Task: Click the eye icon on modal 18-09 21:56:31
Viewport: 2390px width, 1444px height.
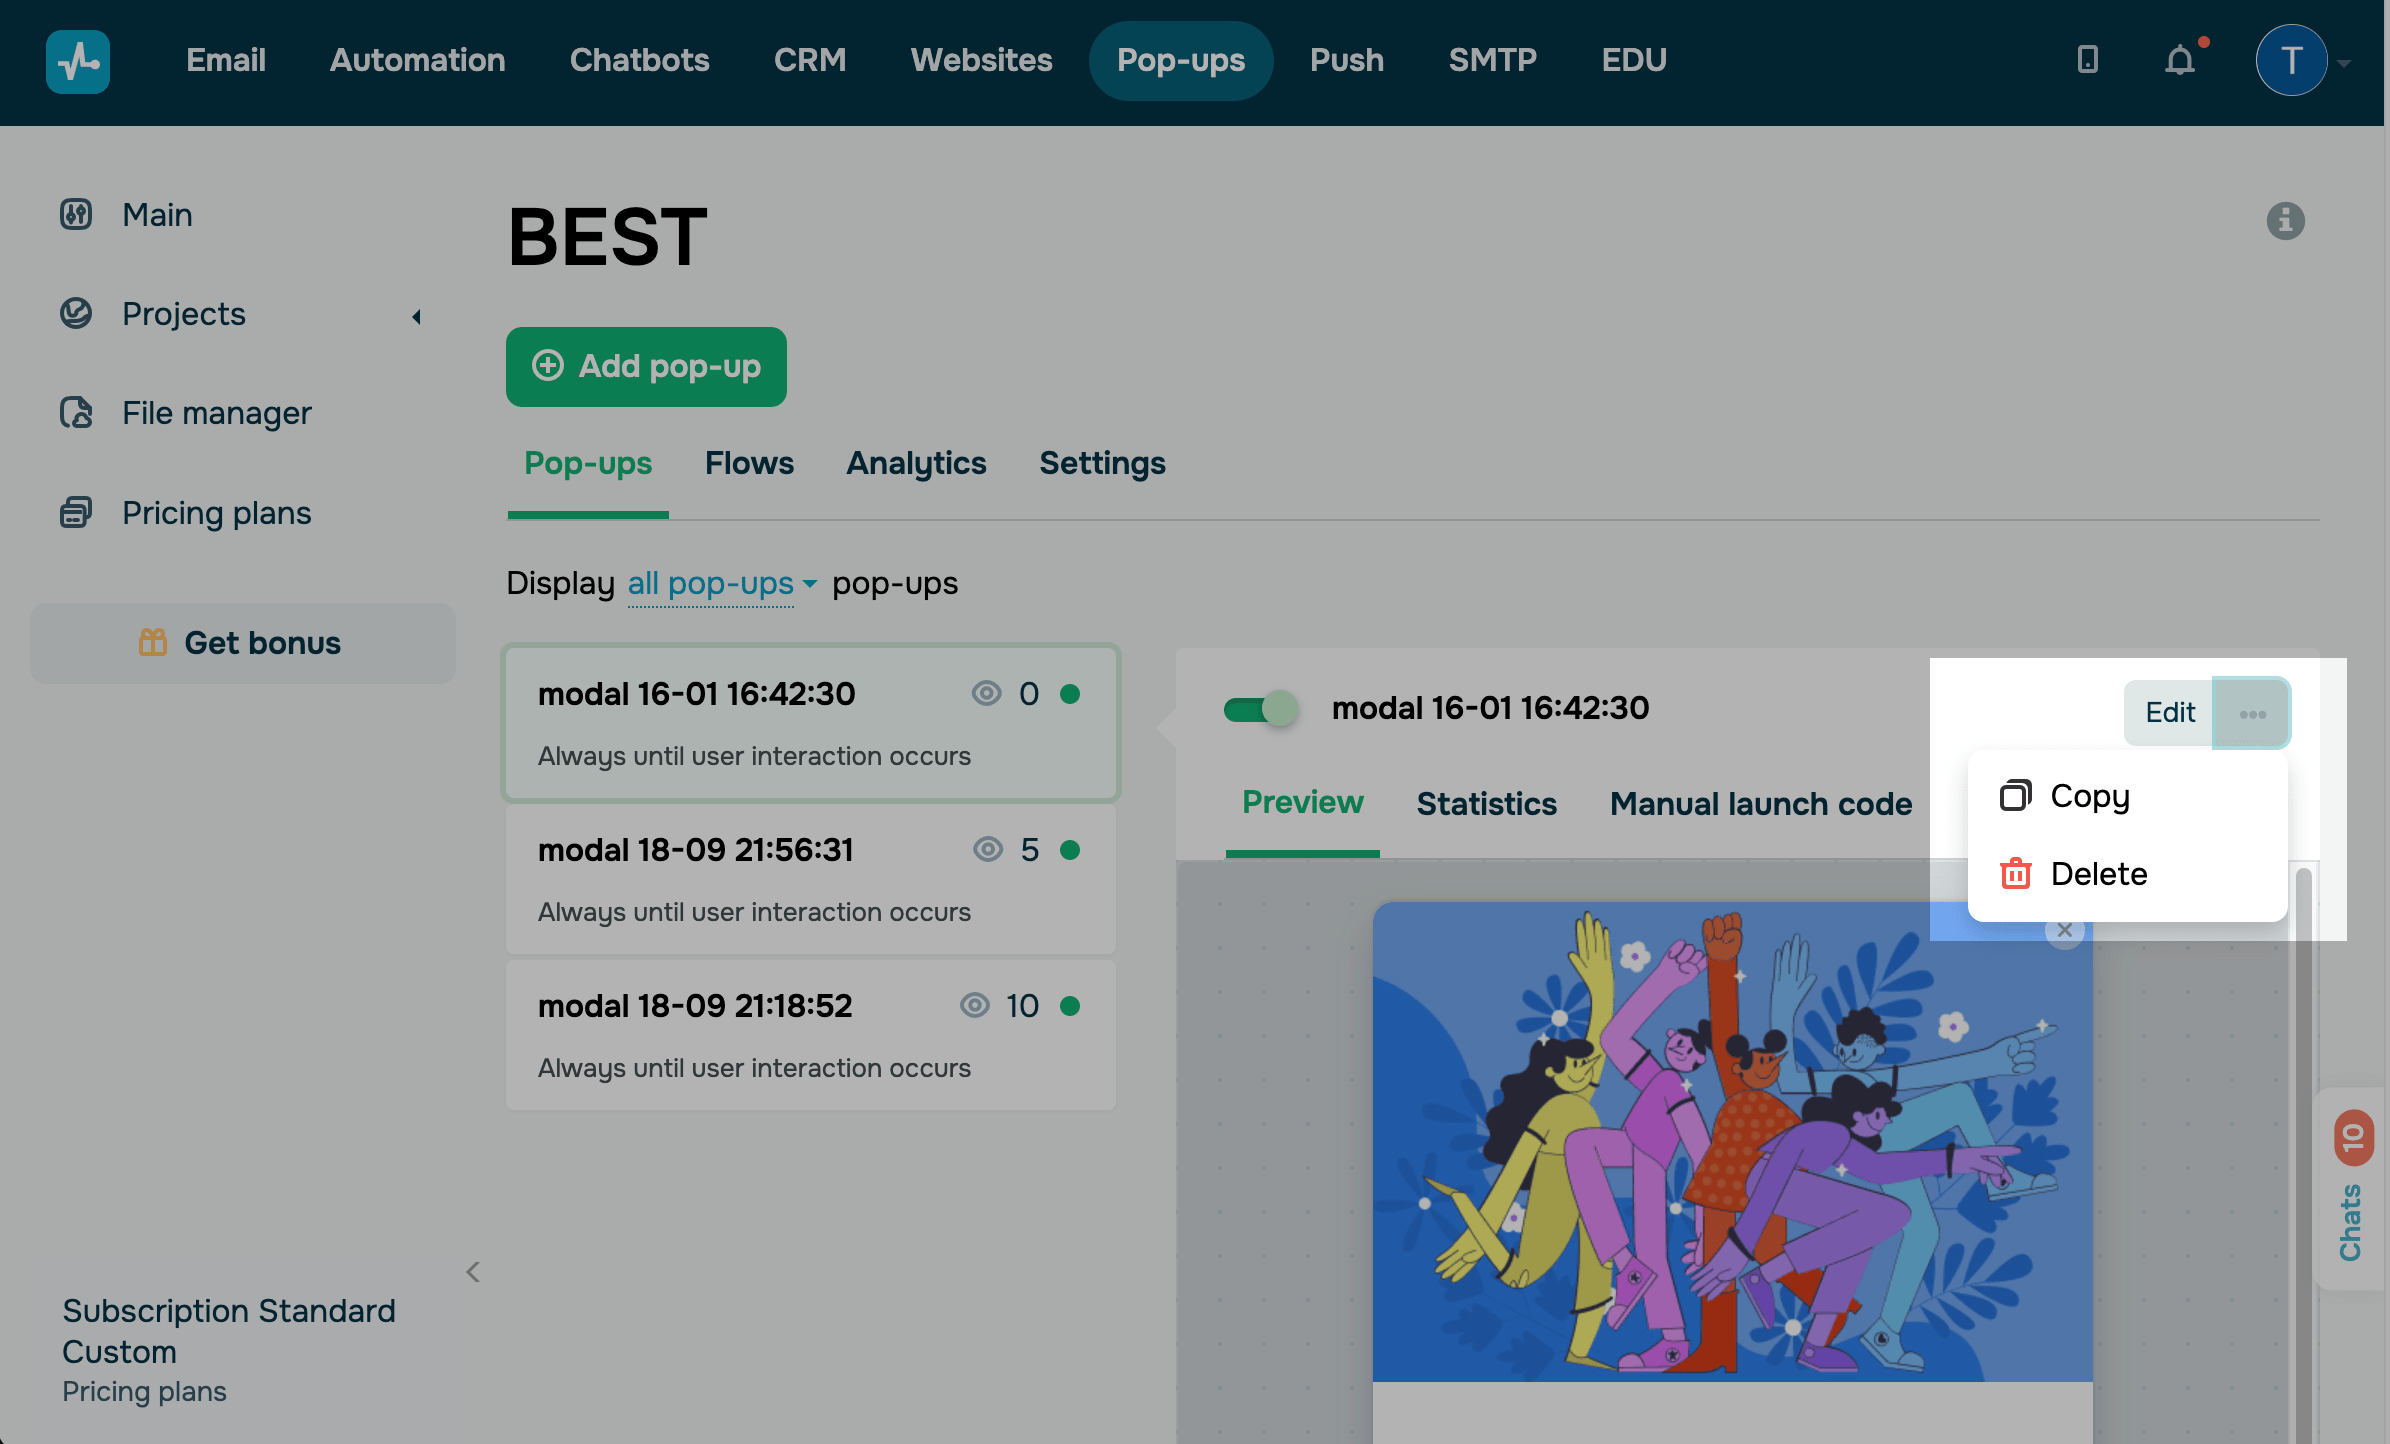Action: click(988, 849)
